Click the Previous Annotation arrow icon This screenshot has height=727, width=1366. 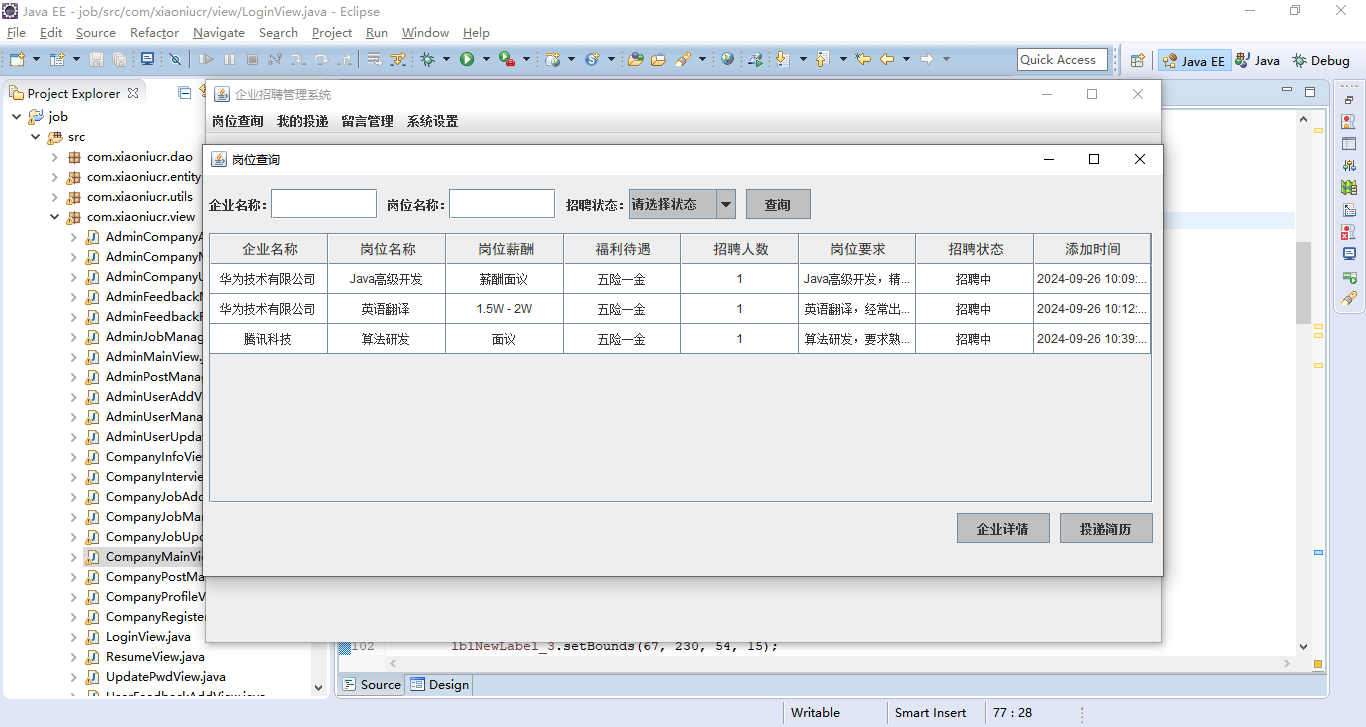[x=822, y=59]
